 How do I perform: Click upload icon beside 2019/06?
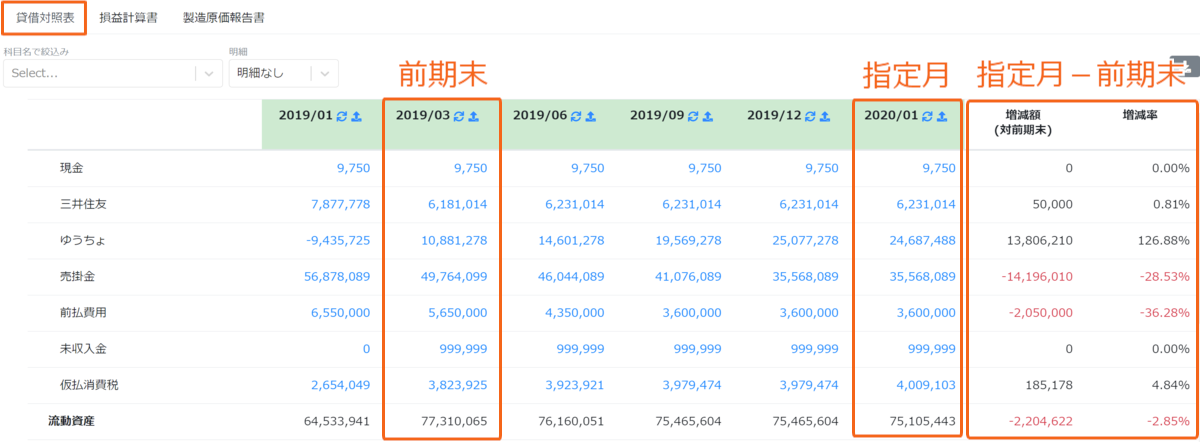tap(591, 116)
